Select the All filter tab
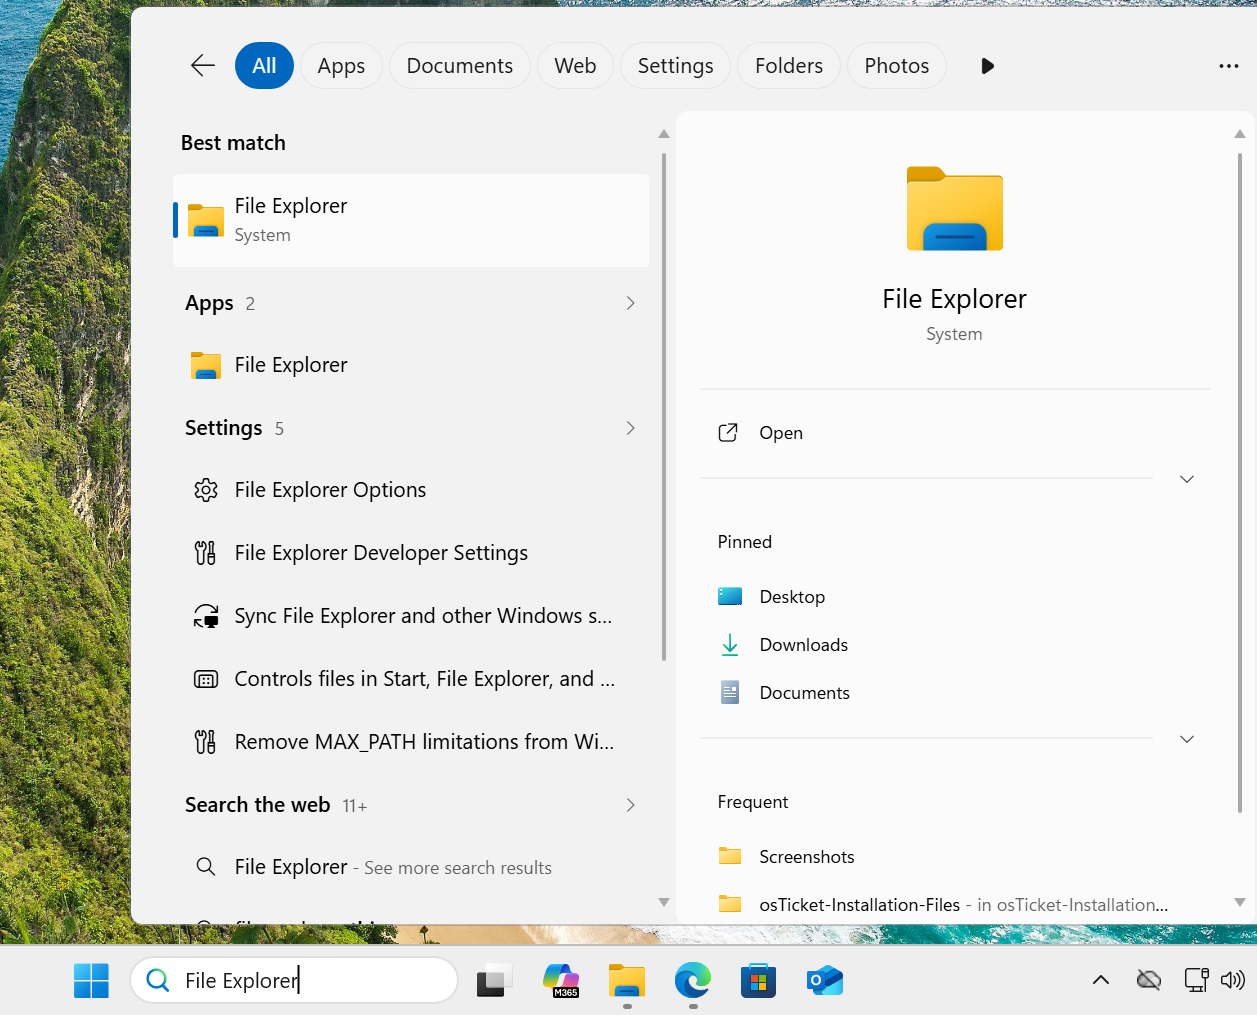This screenshot has width=1257, height=1015. pyautogui.click(x=264, y=66)
